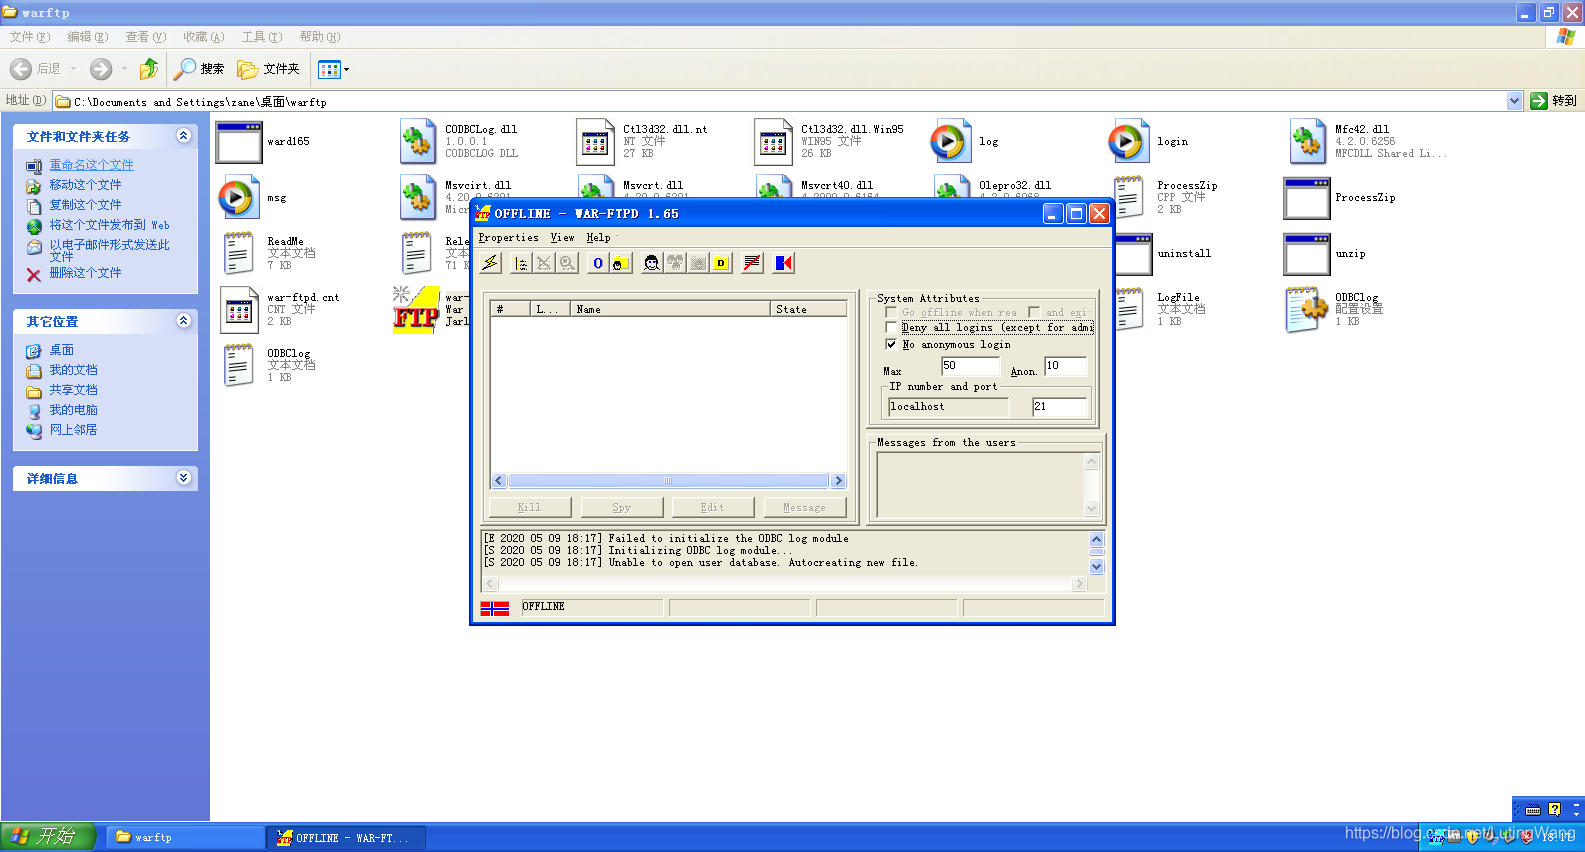1585x852 pixels.
Task: Click the OFFLINE - WAR-FT taskbar button
Action: pyautogui.click(x=346, y=837)
